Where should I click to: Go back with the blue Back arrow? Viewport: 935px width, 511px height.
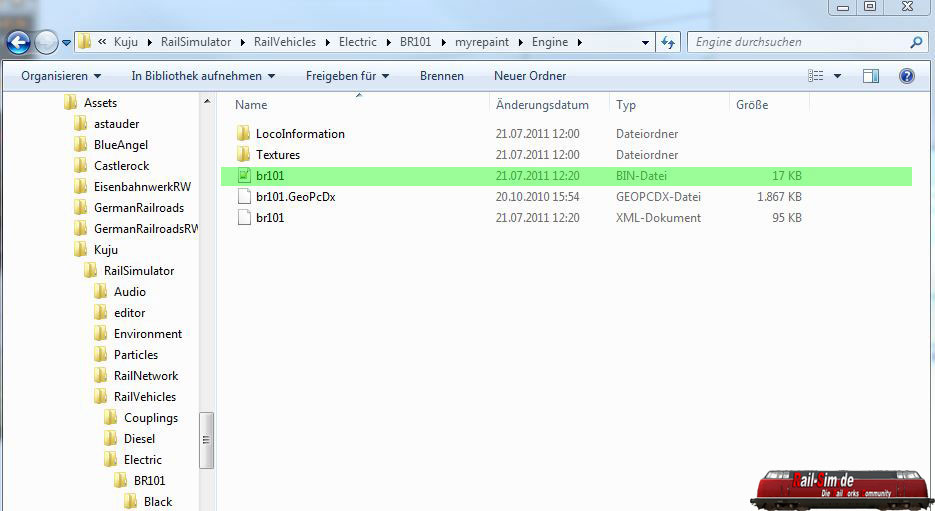(18, 42)
